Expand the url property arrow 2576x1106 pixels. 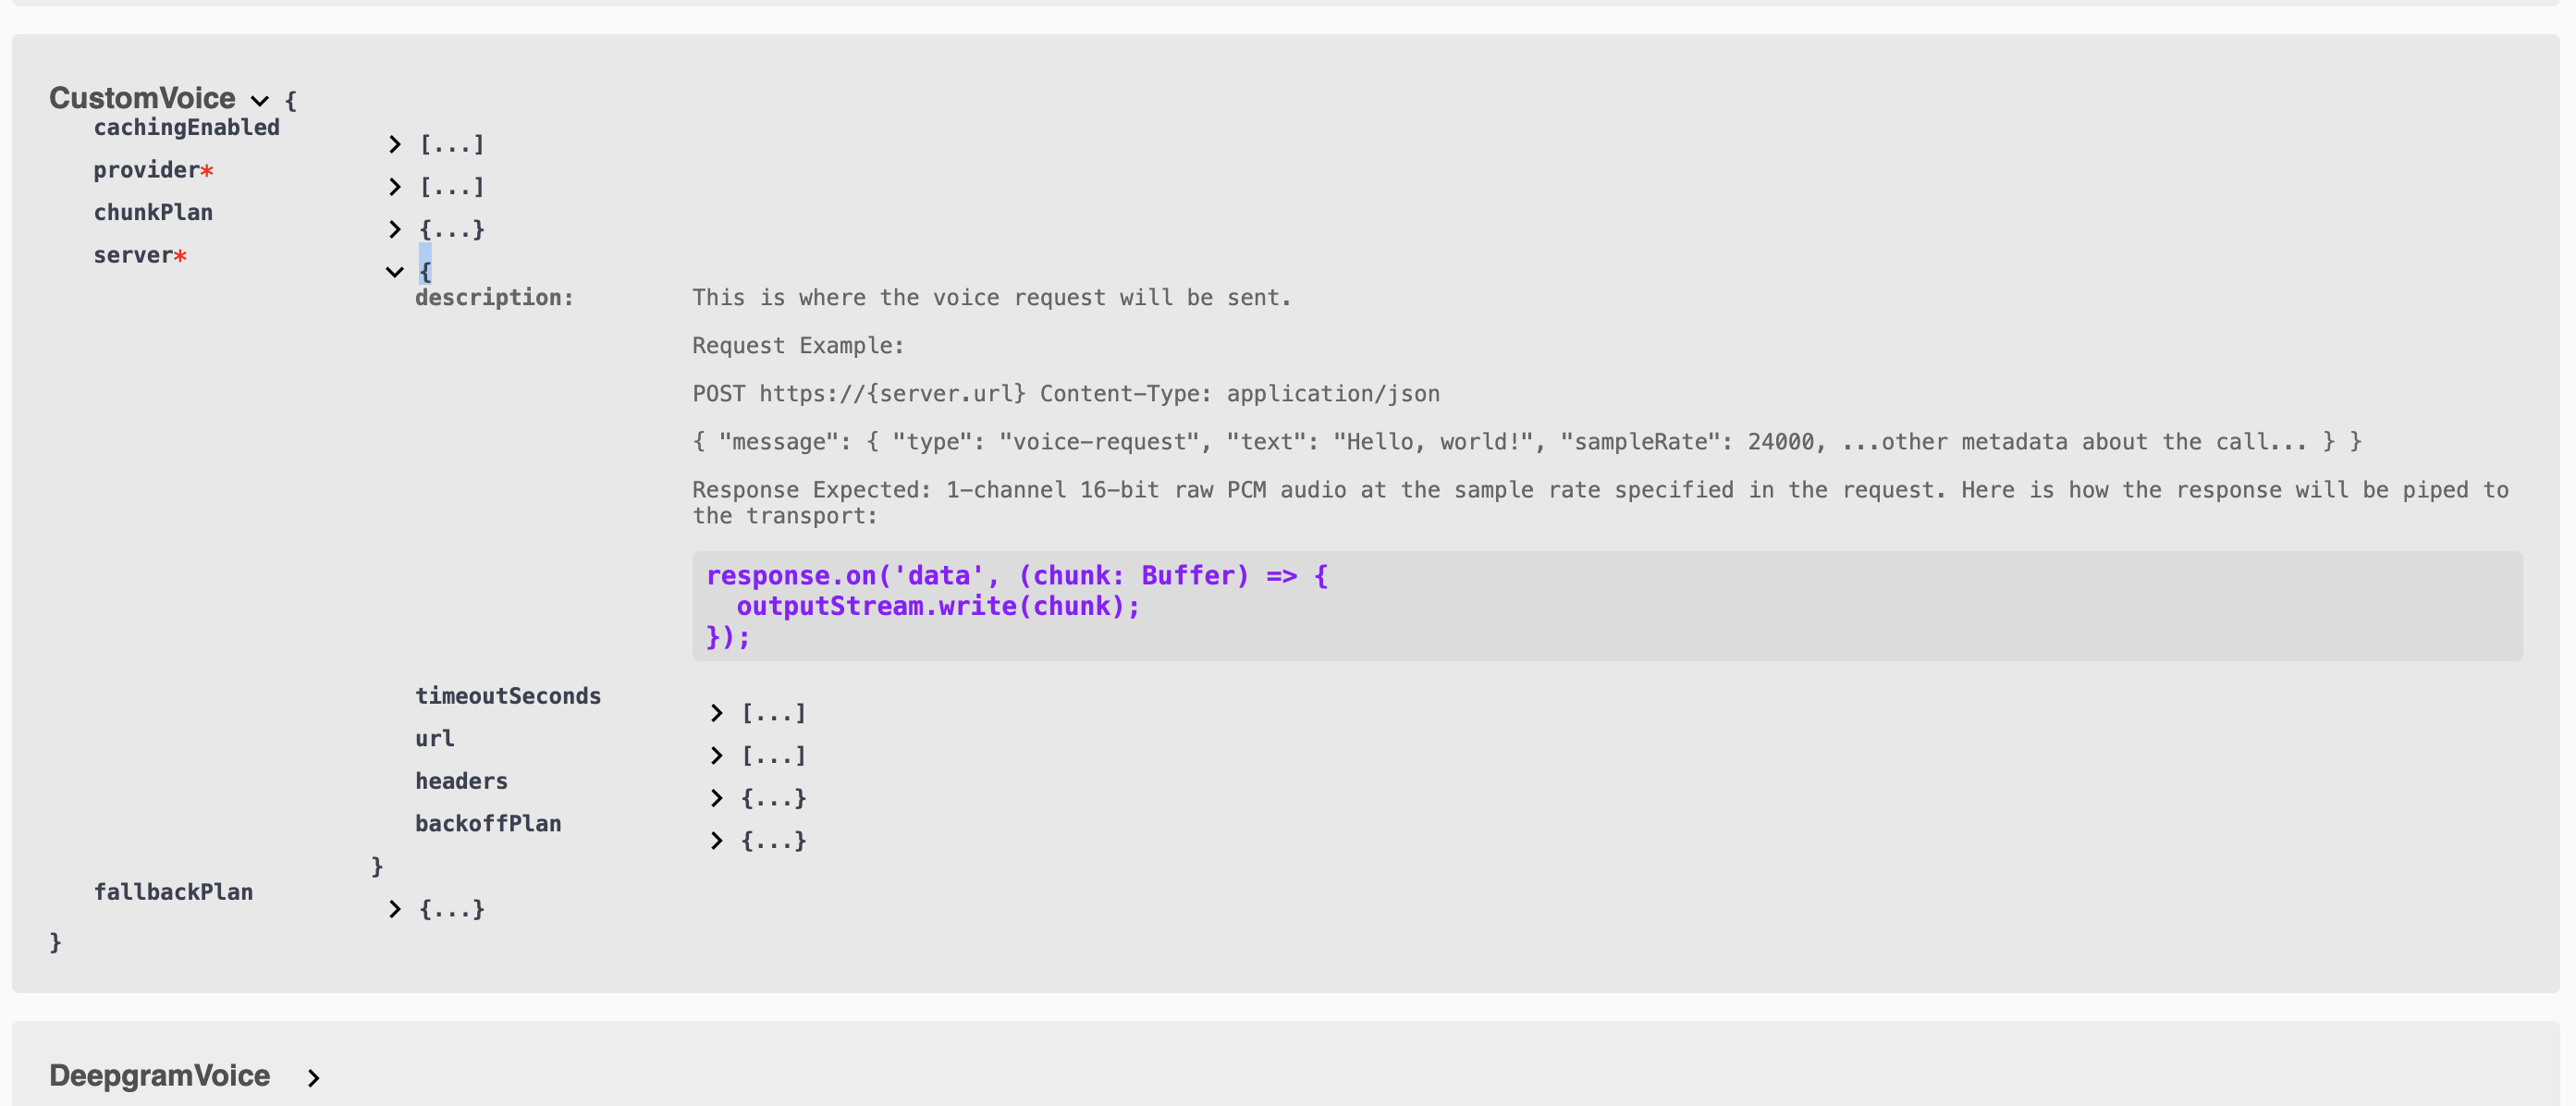coord(716,756)
